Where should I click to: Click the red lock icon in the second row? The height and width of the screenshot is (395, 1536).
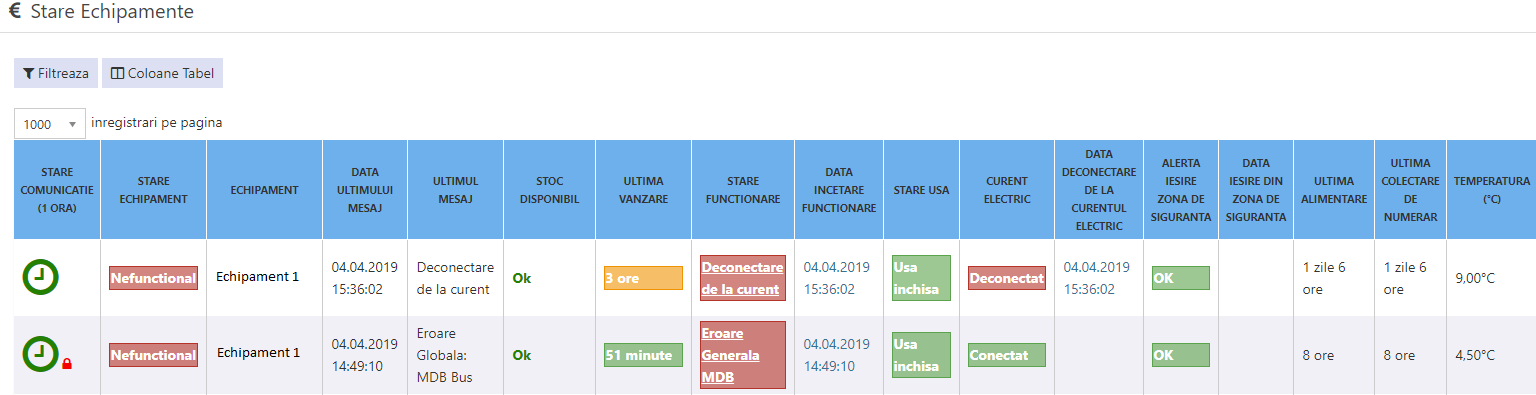pyautogui.click(x=67, y=364)
